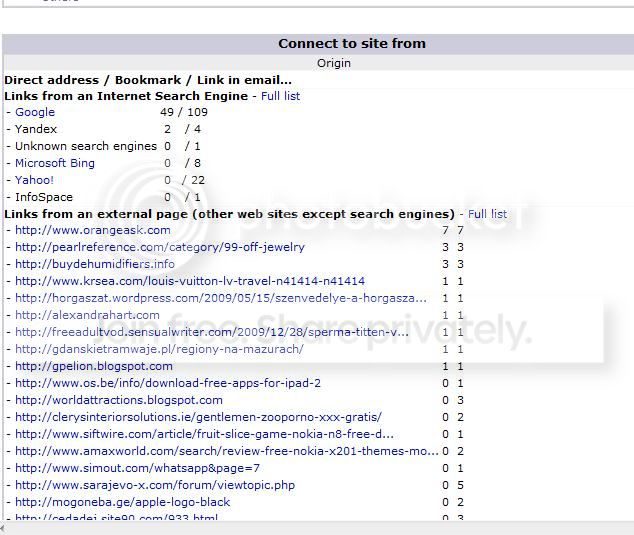Image resolution: width=634 pixels, height=535 pixels.
Task: Open the Yahoo! link
Action: (34, 180)
